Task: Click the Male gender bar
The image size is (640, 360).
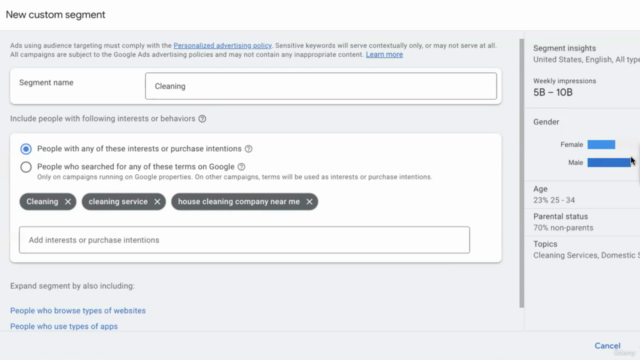Action: [x=609, y=162]
